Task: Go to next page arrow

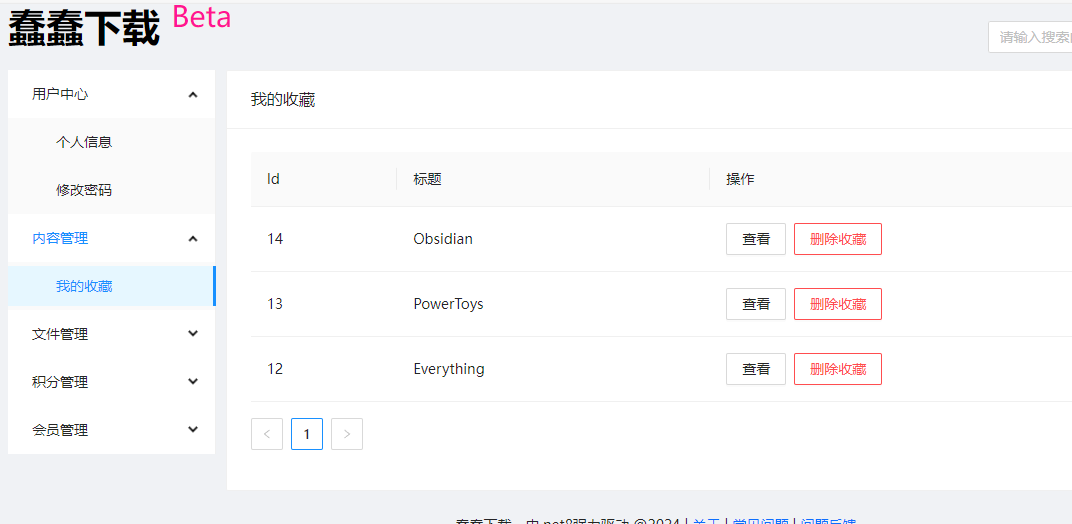Action: [347, 434]
